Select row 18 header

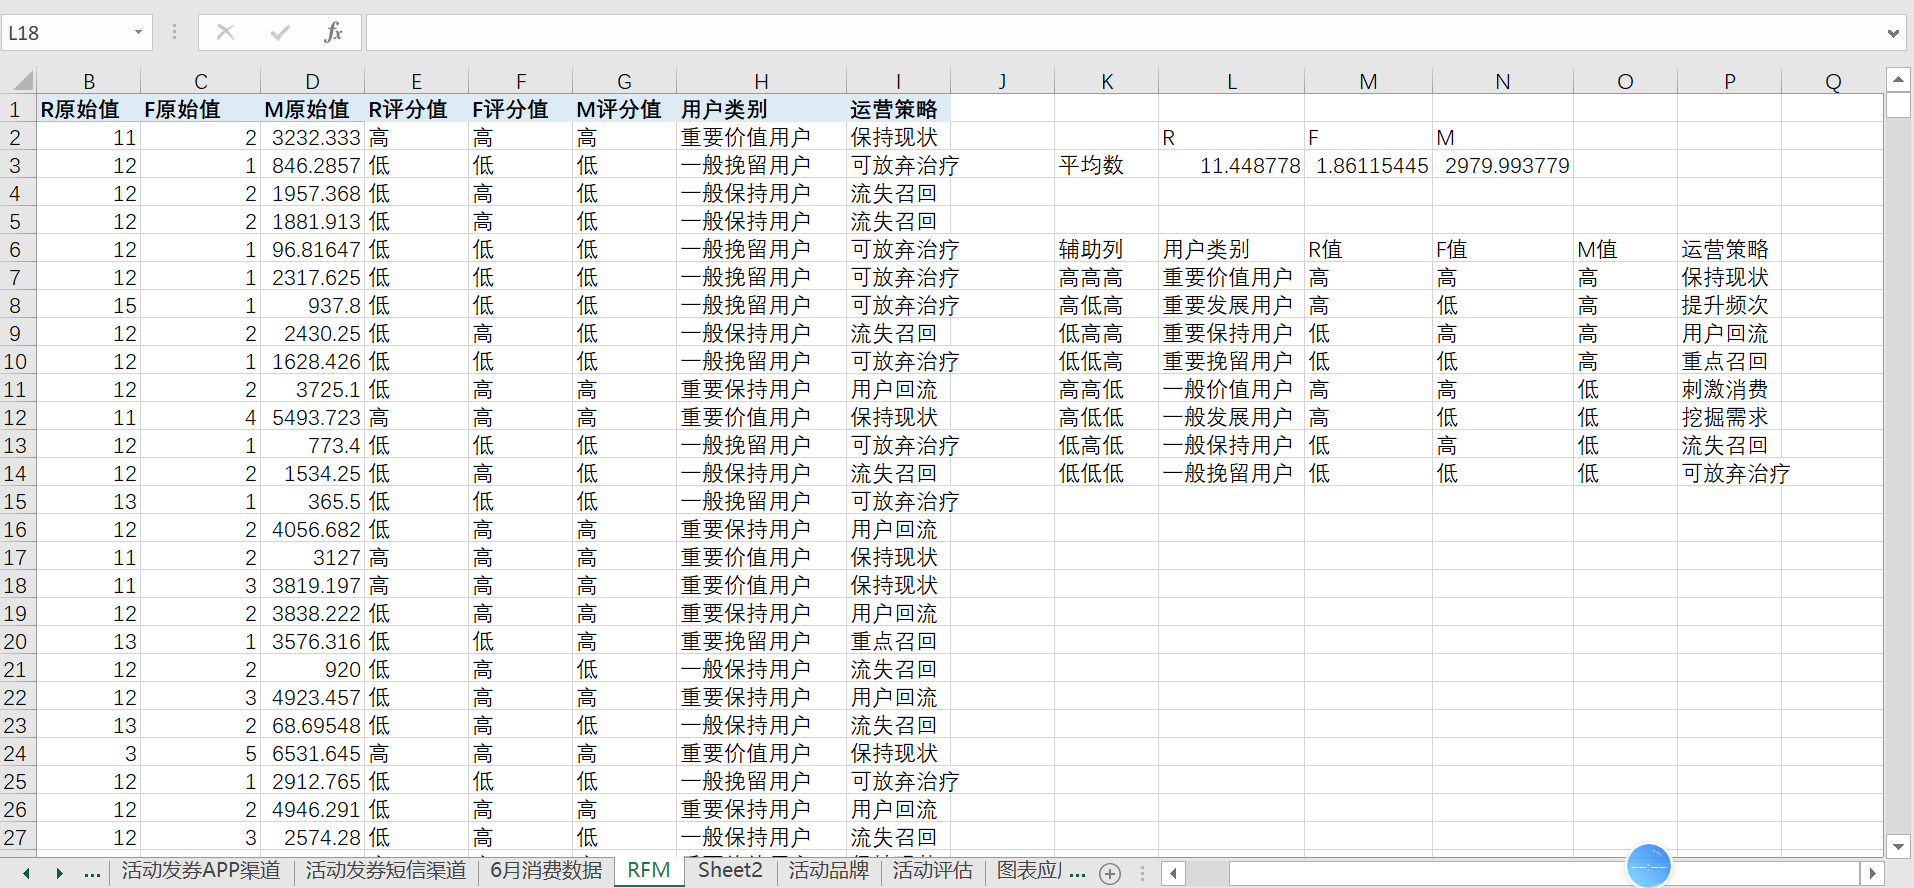point(17,585)
